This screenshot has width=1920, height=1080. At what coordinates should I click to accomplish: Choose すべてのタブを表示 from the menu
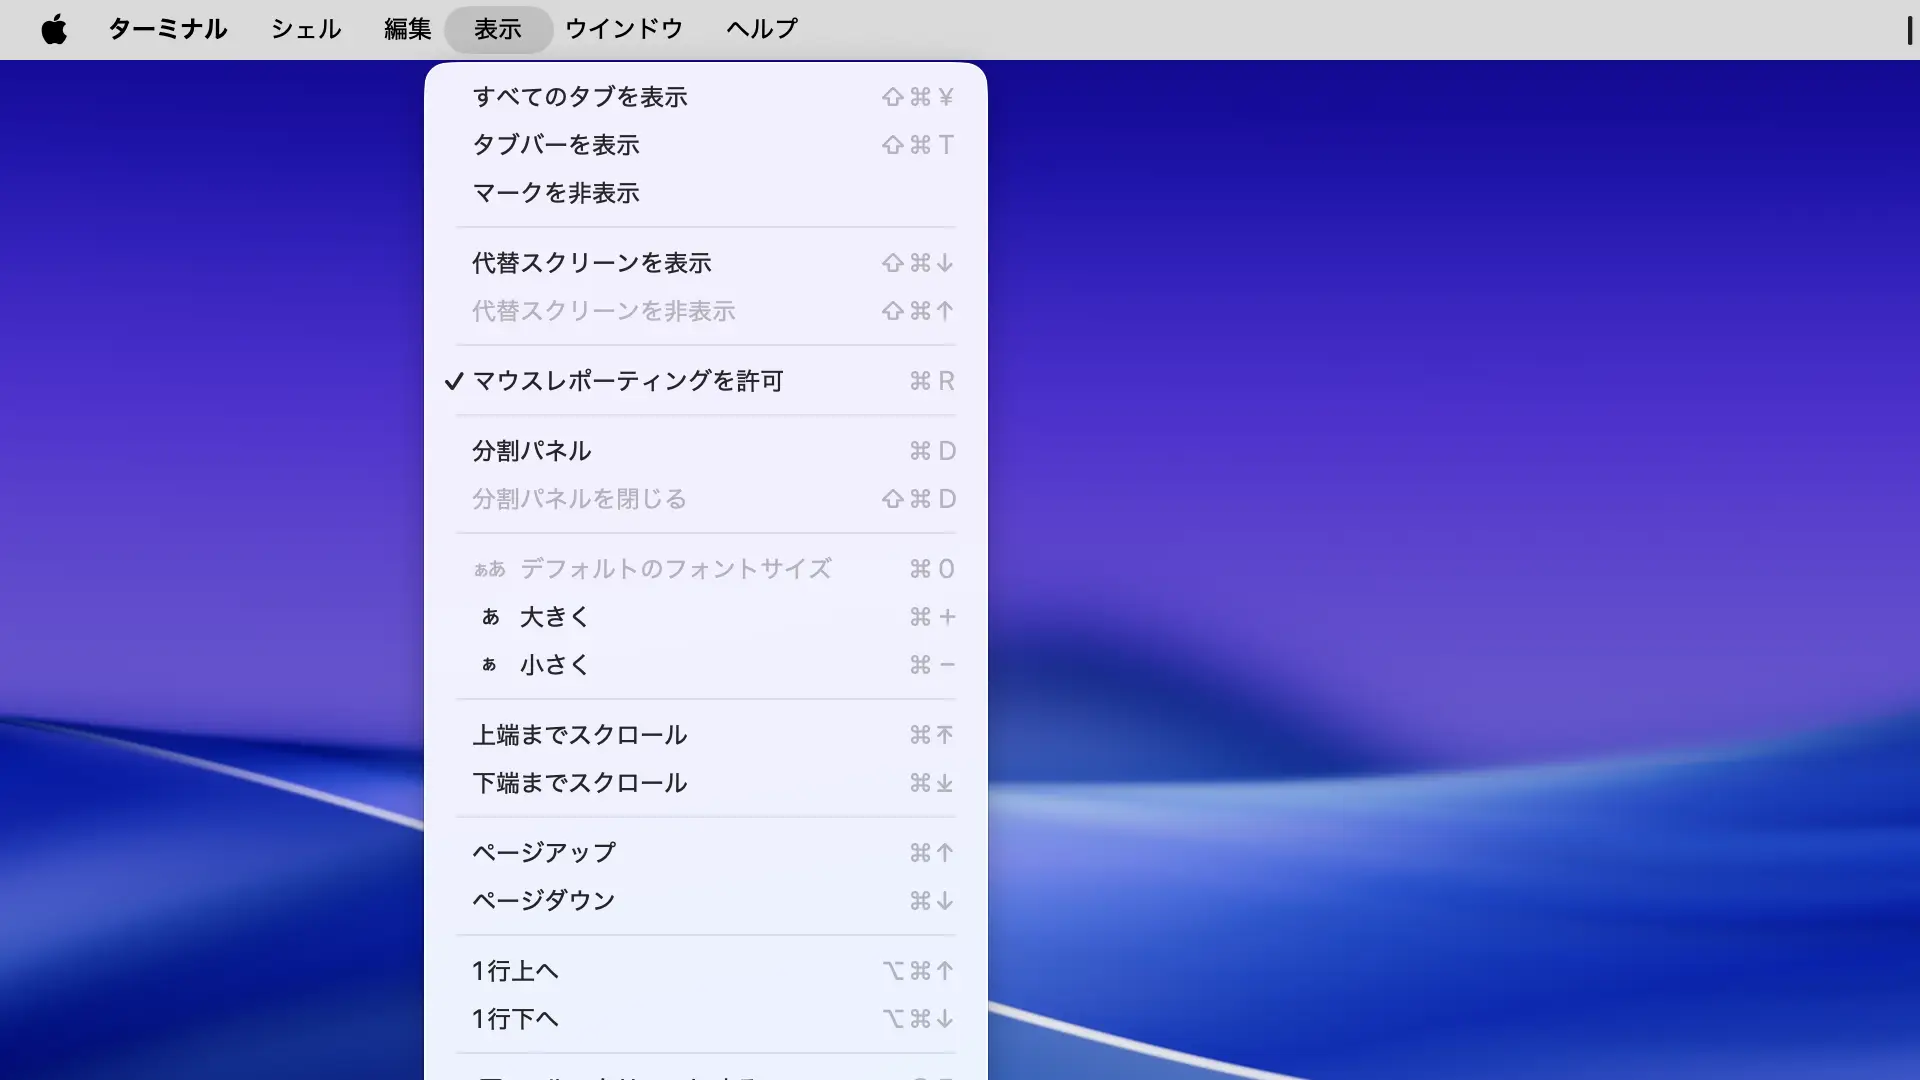pos(580,97)
